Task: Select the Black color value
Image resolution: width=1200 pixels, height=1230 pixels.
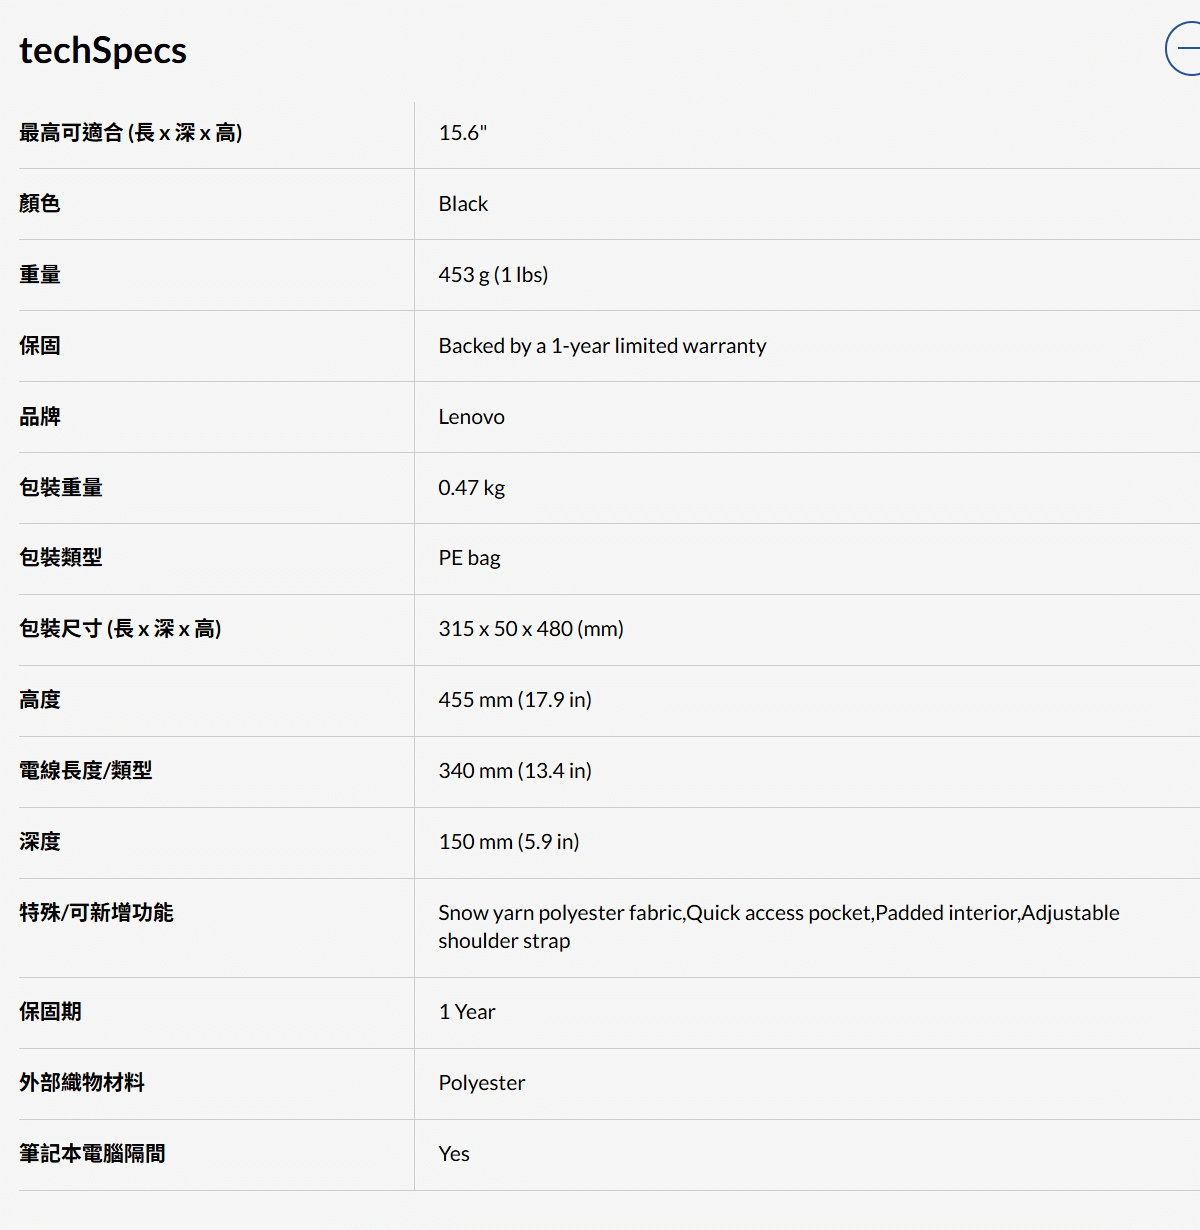Action: pos(463,204)
